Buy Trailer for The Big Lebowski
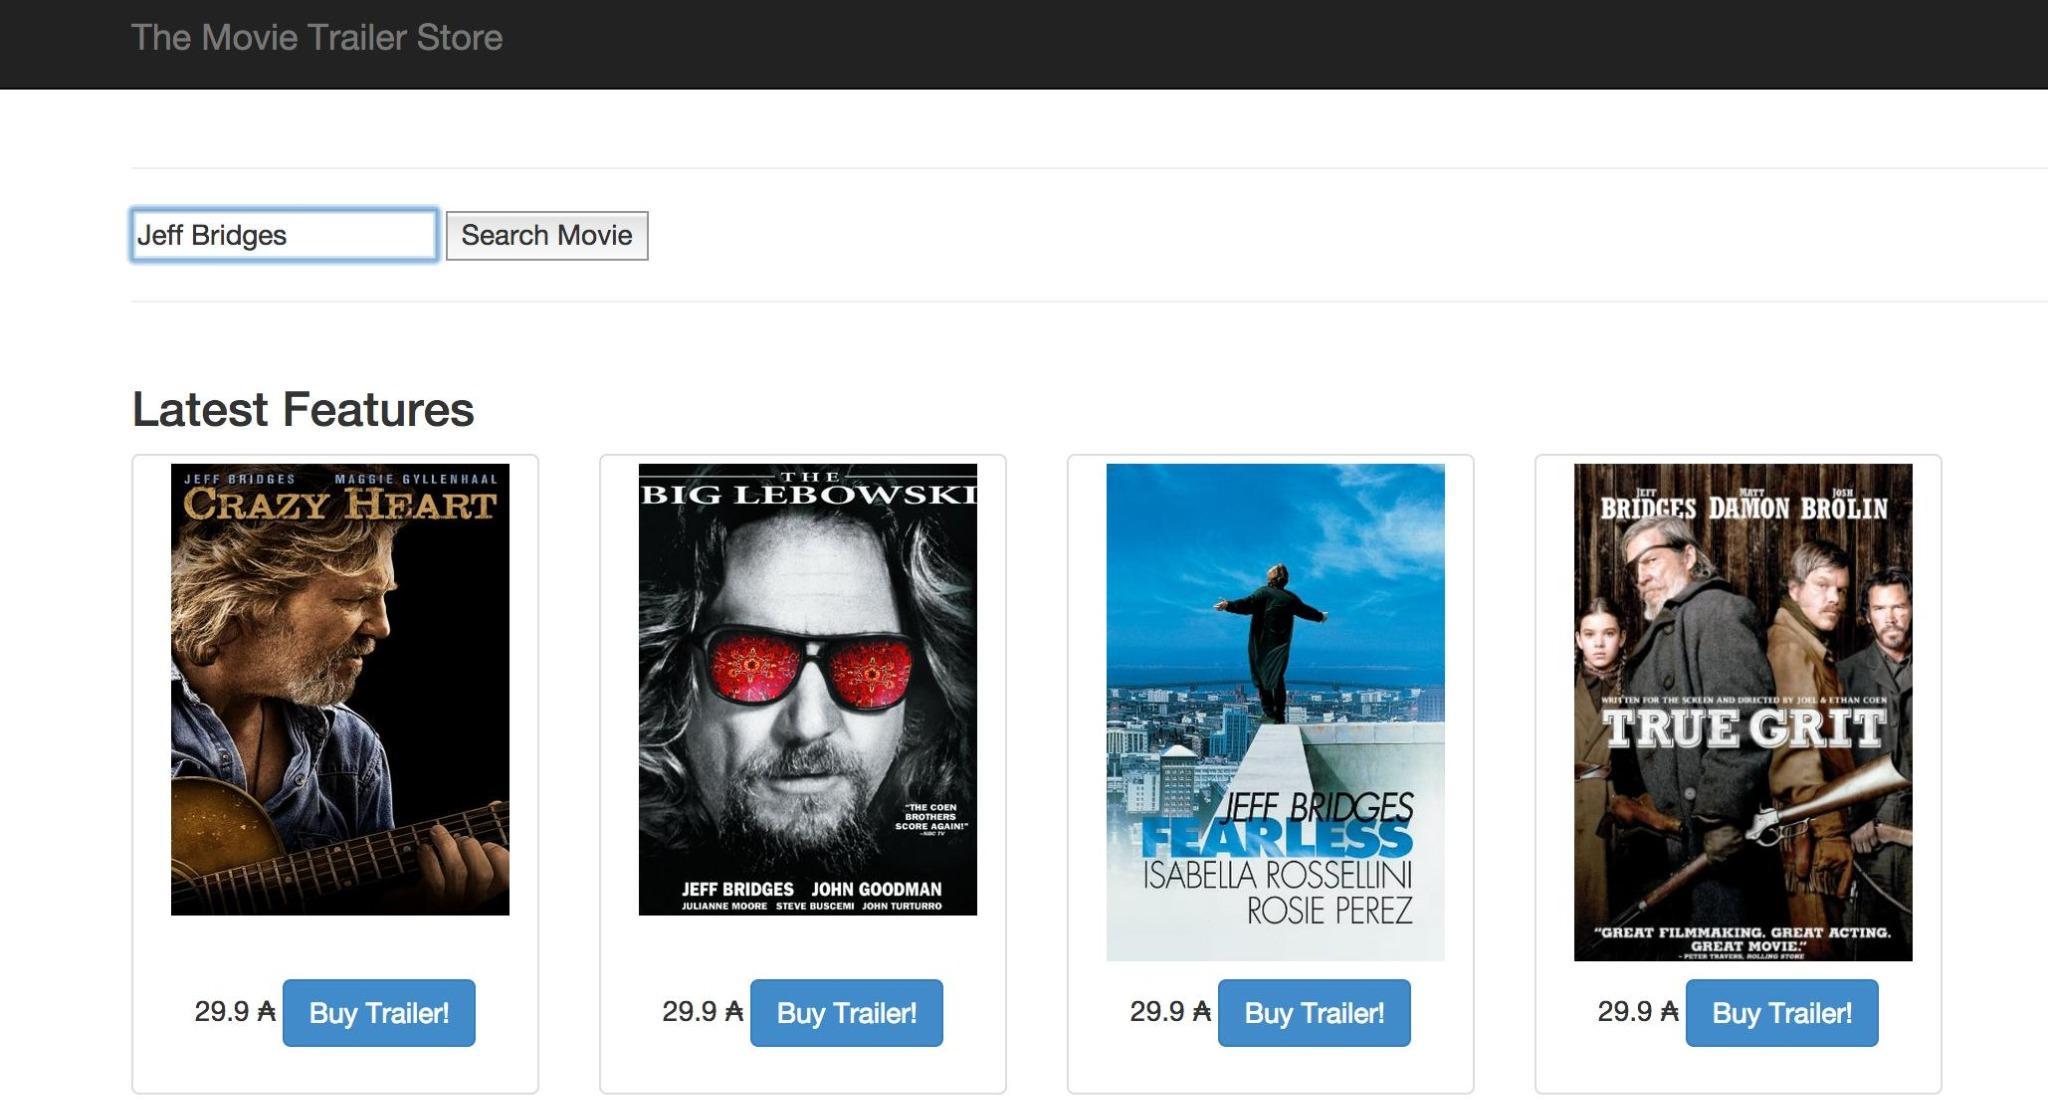This screenshot has width=2048, height=1106. coord(846,1013)
